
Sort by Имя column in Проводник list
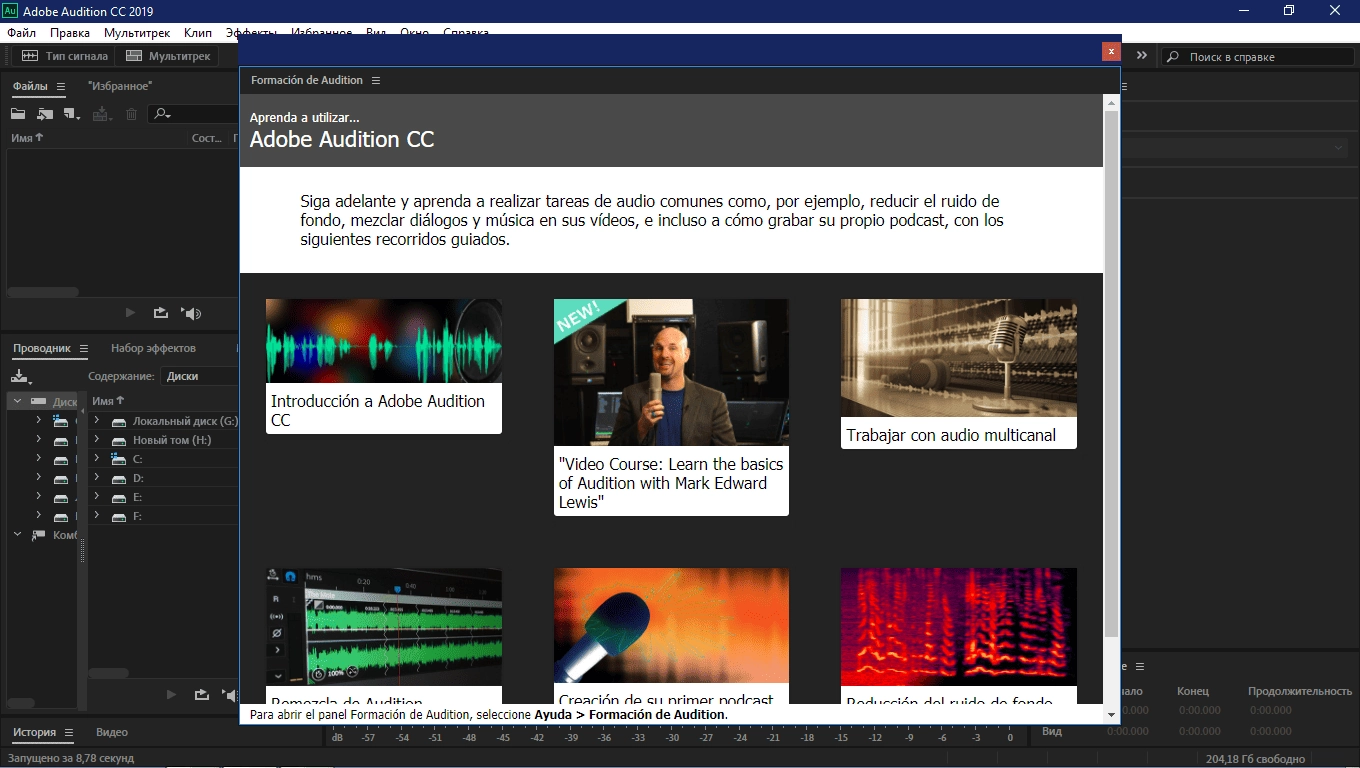point(108,401)
